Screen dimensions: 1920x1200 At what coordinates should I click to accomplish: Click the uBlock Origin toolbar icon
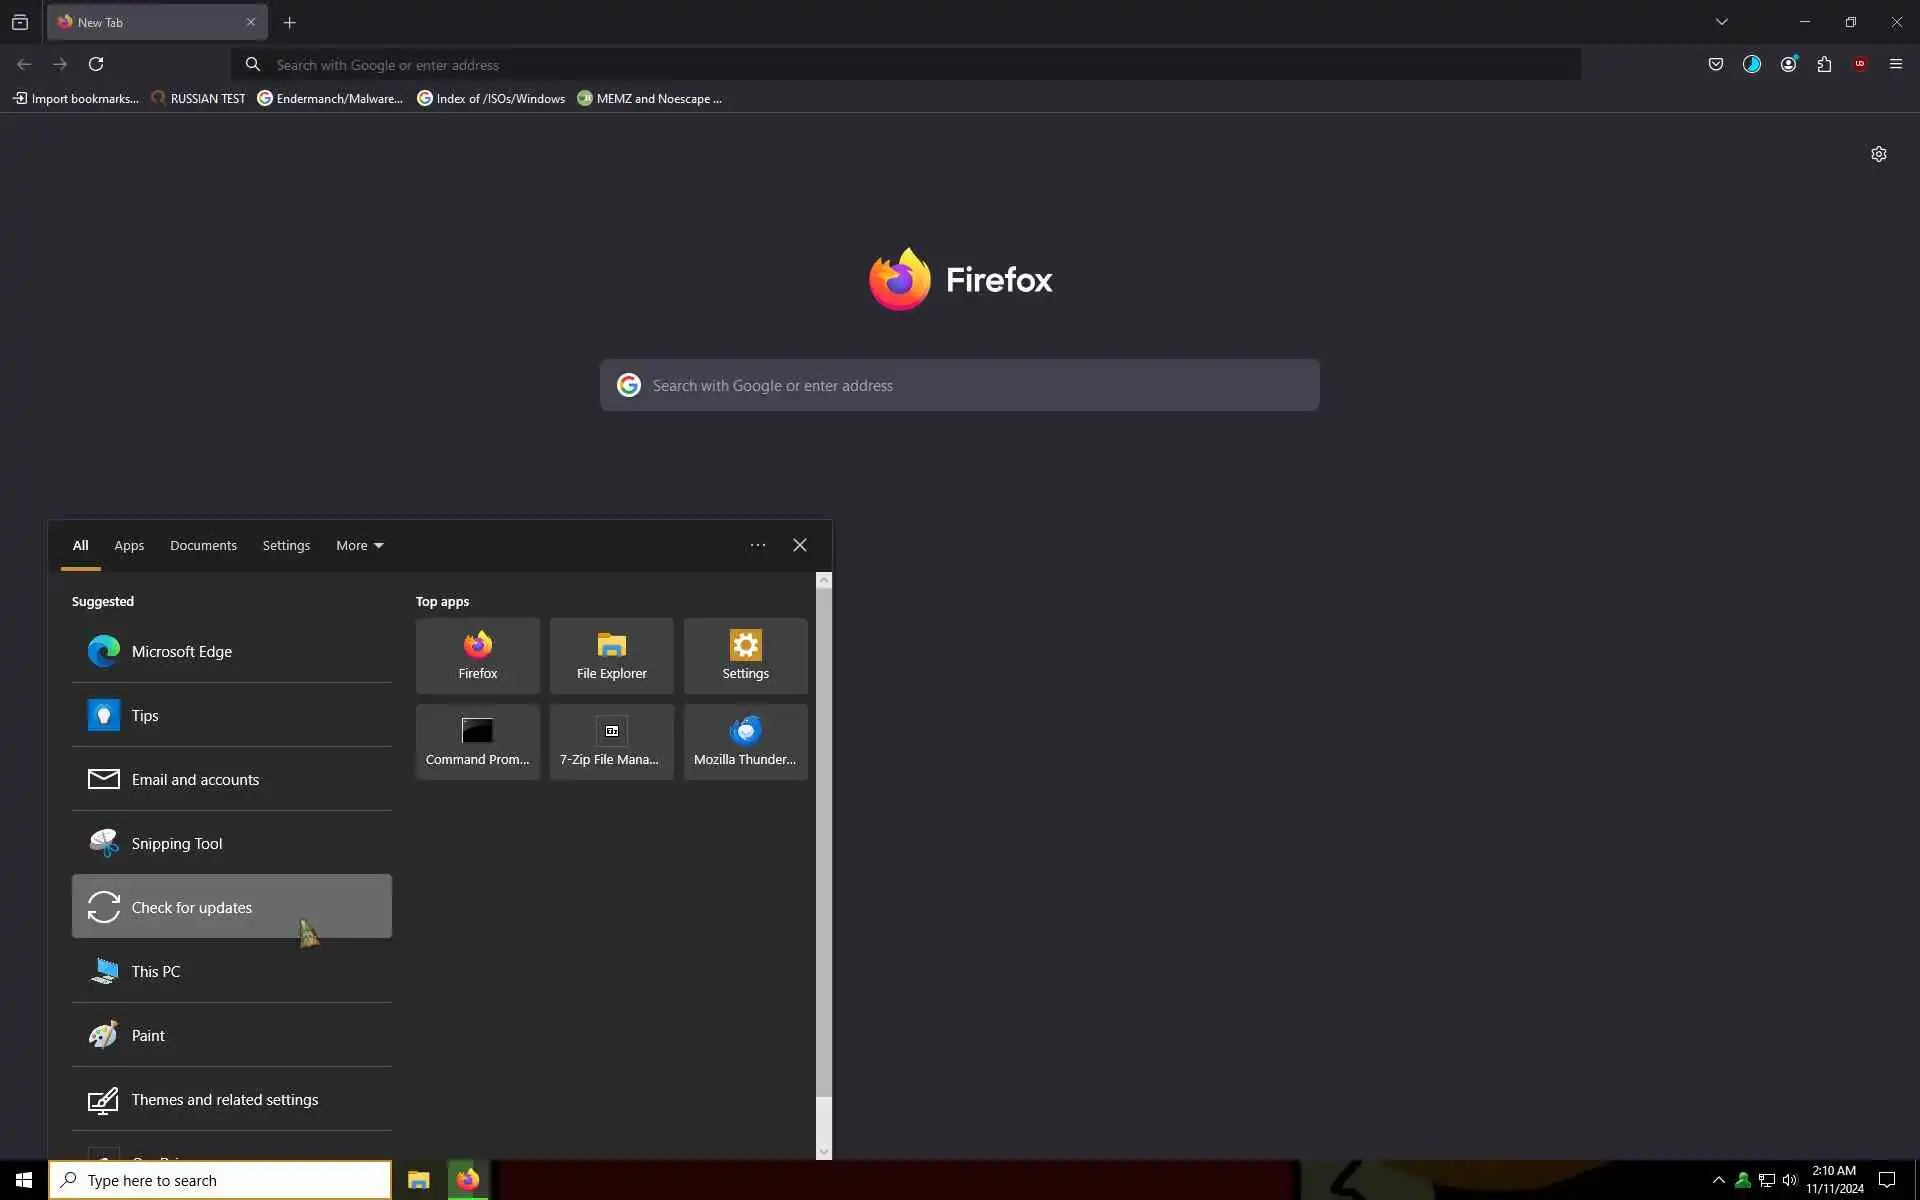click(1860, 64)
